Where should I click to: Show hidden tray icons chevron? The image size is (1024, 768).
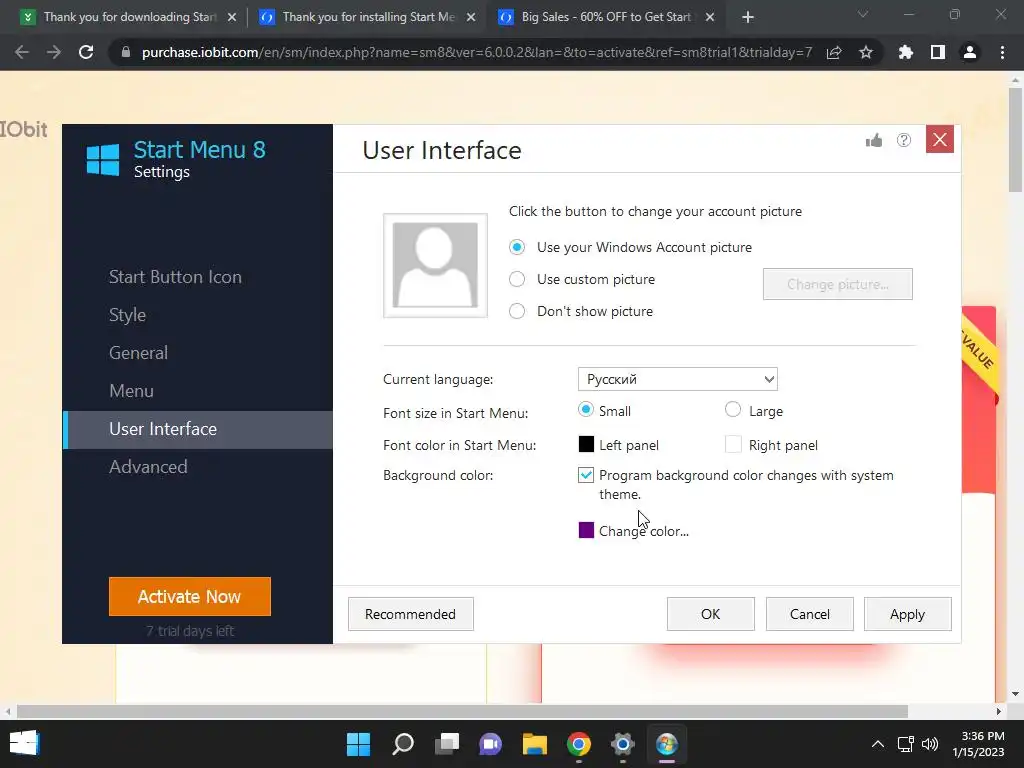coord(878,744)
